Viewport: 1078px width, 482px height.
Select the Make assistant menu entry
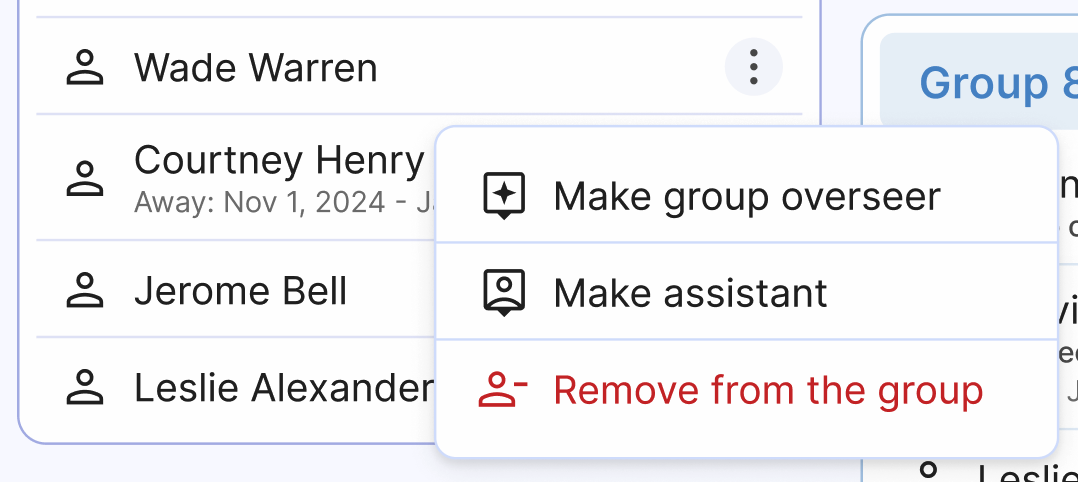click(x=690, y=293)
